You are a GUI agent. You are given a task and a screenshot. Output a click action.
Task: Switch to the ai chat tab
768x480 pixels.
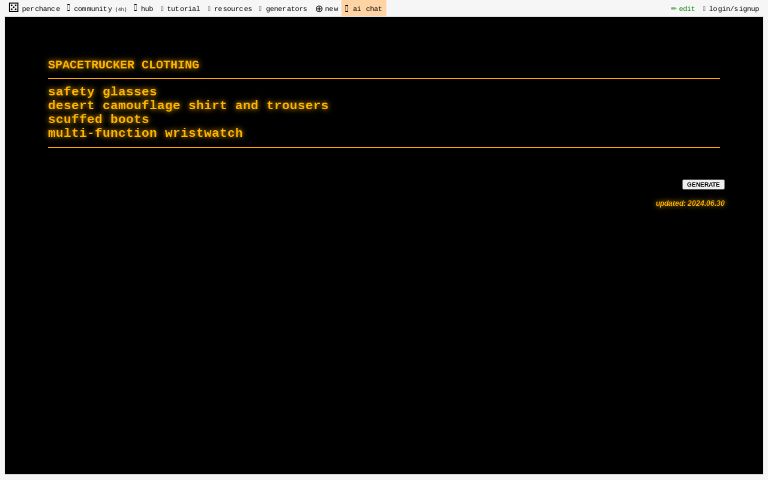(x=366, y=9)
